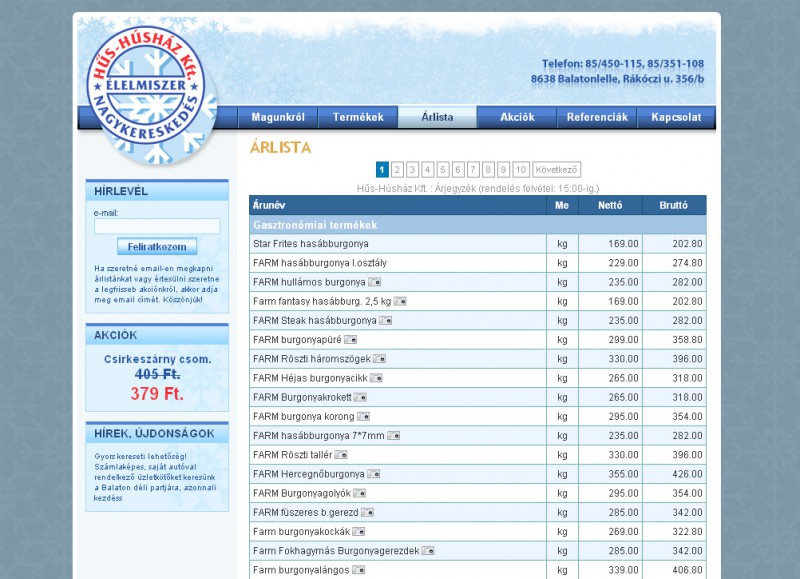Viewport: 800px width, 579px height.
Task: Focus the newsletter e-mail input field
Action: [x=157, y=226]
